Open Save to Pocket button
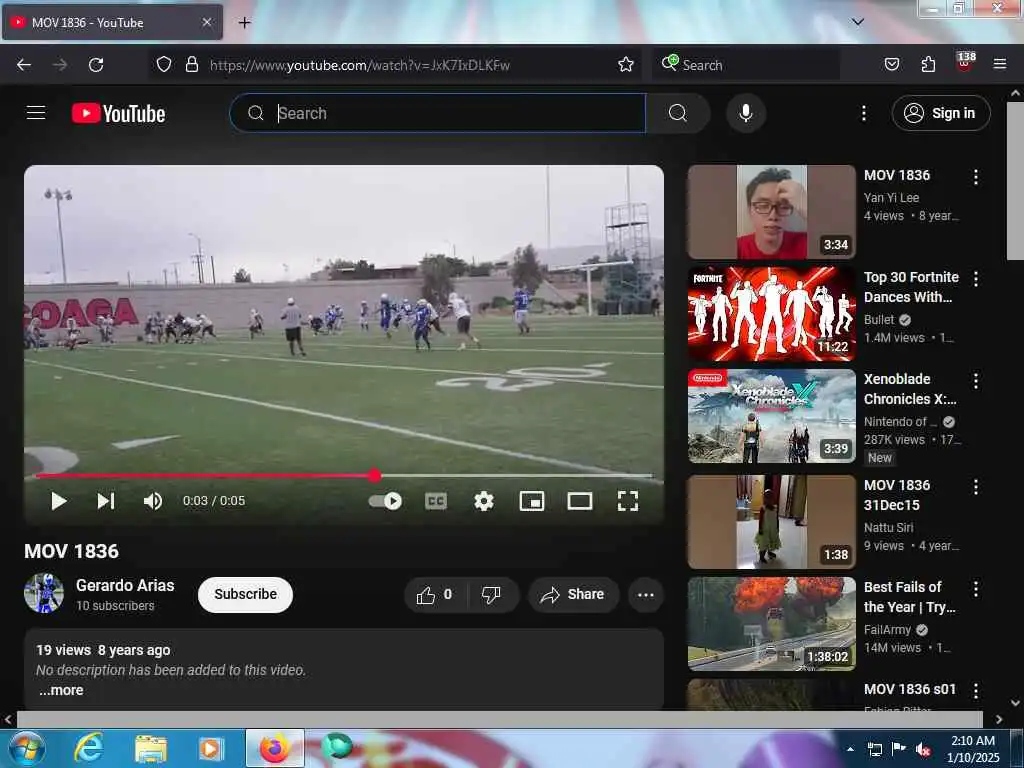Viewport: 1024px width, 768px height. [x=892, y=64]
